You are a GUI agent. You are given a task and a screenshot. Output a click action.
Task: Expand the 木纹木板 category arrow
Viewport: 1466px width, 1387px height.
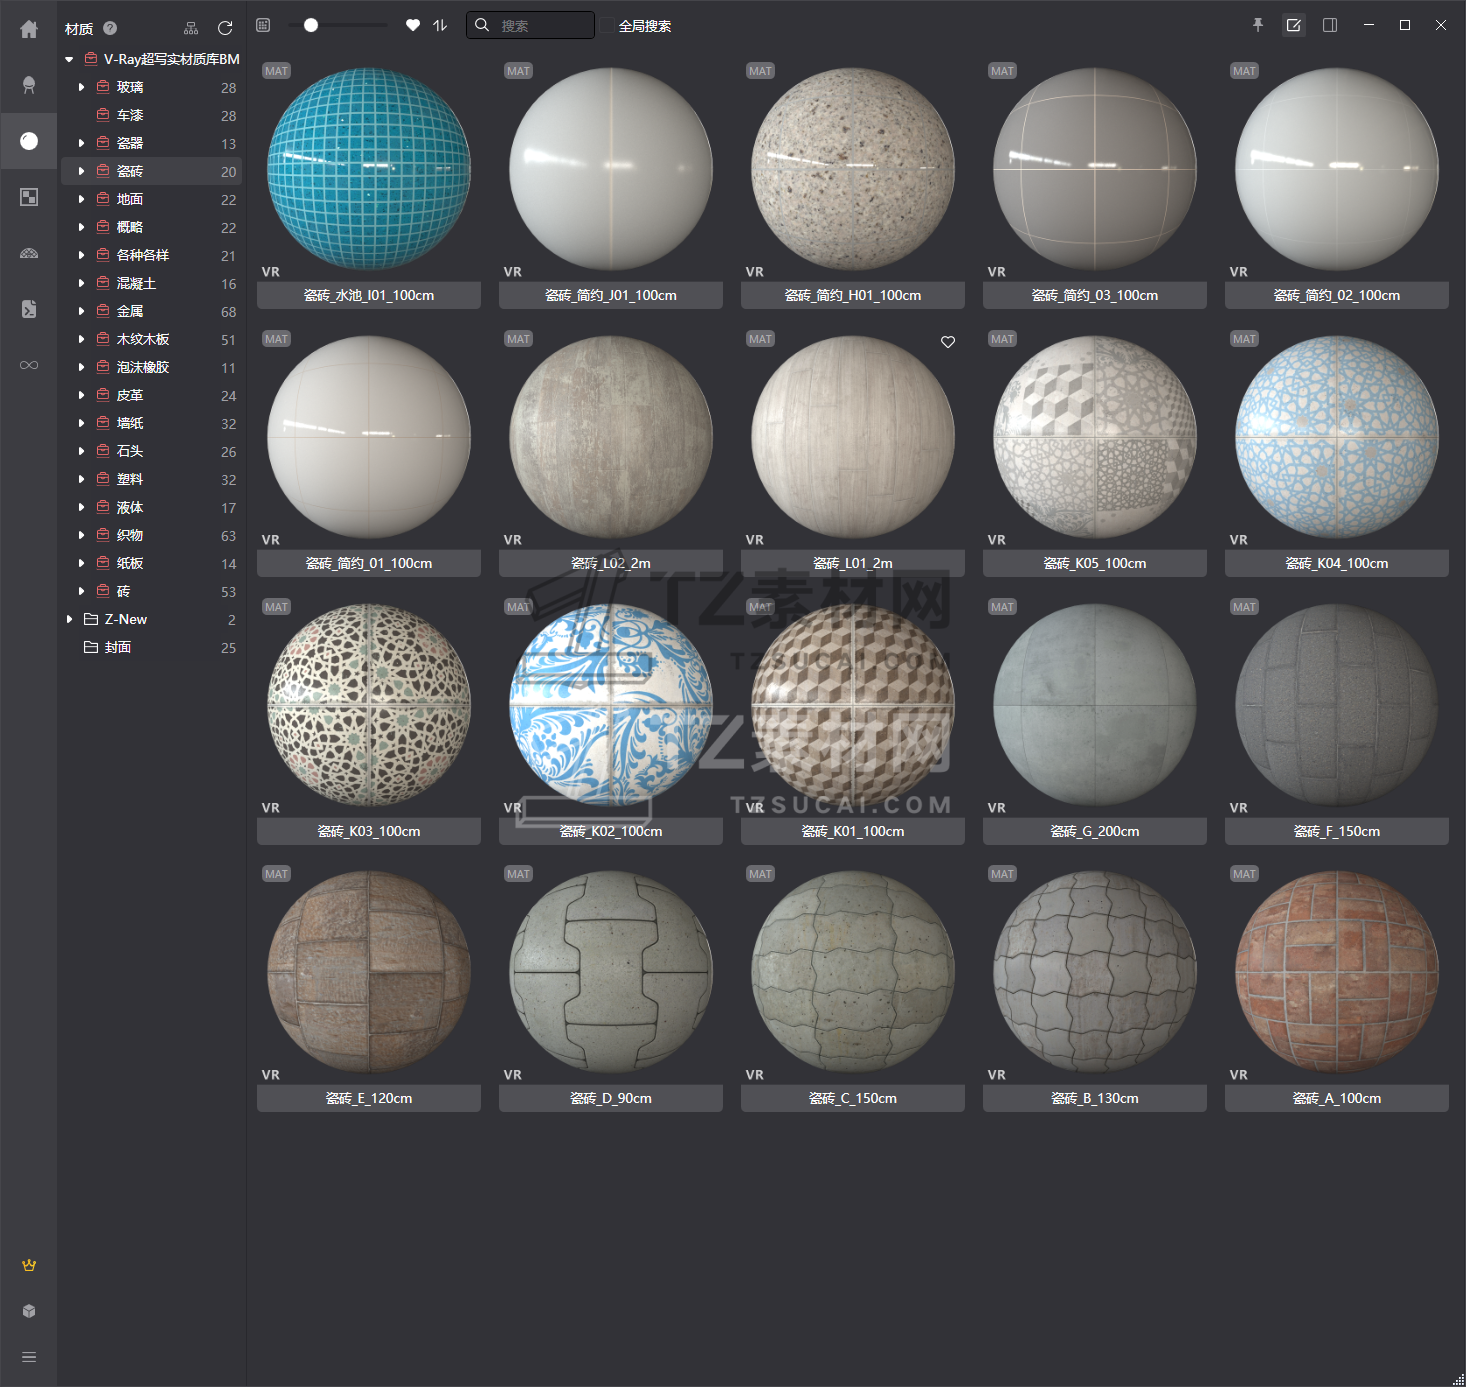(x=81, y=339)
